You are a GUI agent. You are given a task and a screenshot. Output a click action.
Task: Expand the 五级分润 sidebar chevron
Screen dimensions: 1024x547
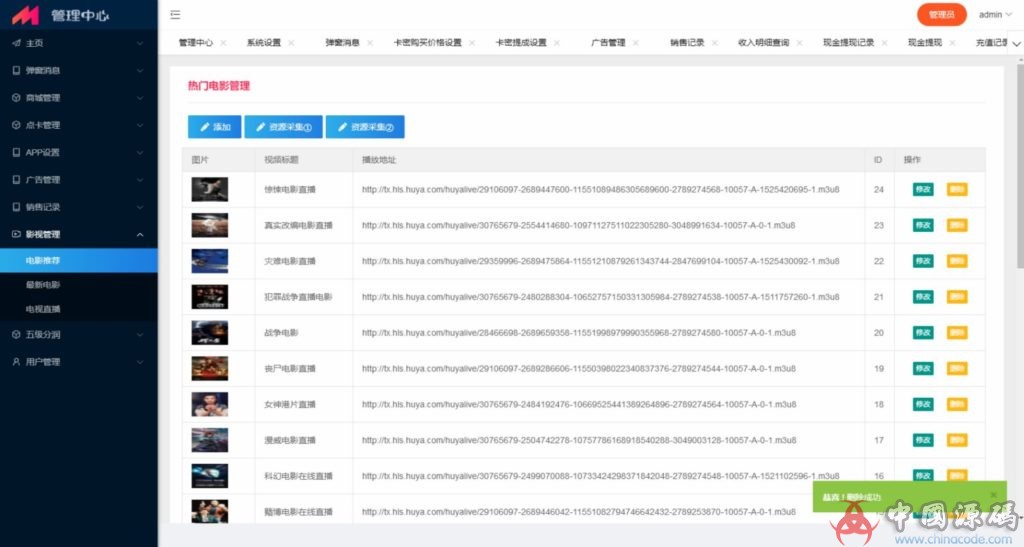tap(140, 334)
